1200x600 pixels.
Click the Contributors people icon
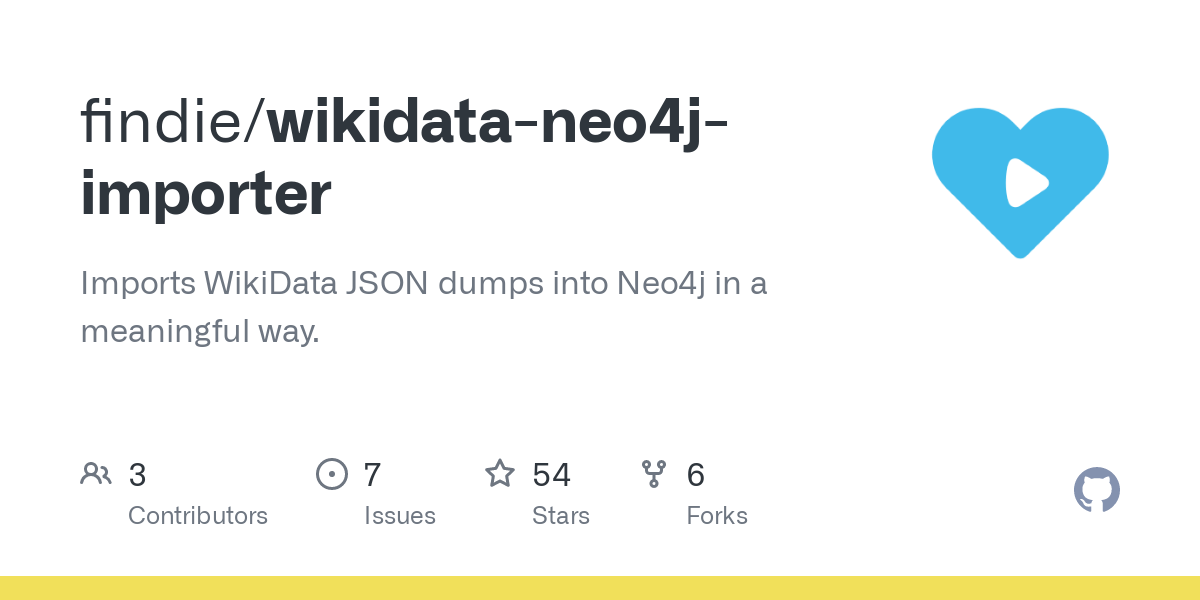pos(96,474)
